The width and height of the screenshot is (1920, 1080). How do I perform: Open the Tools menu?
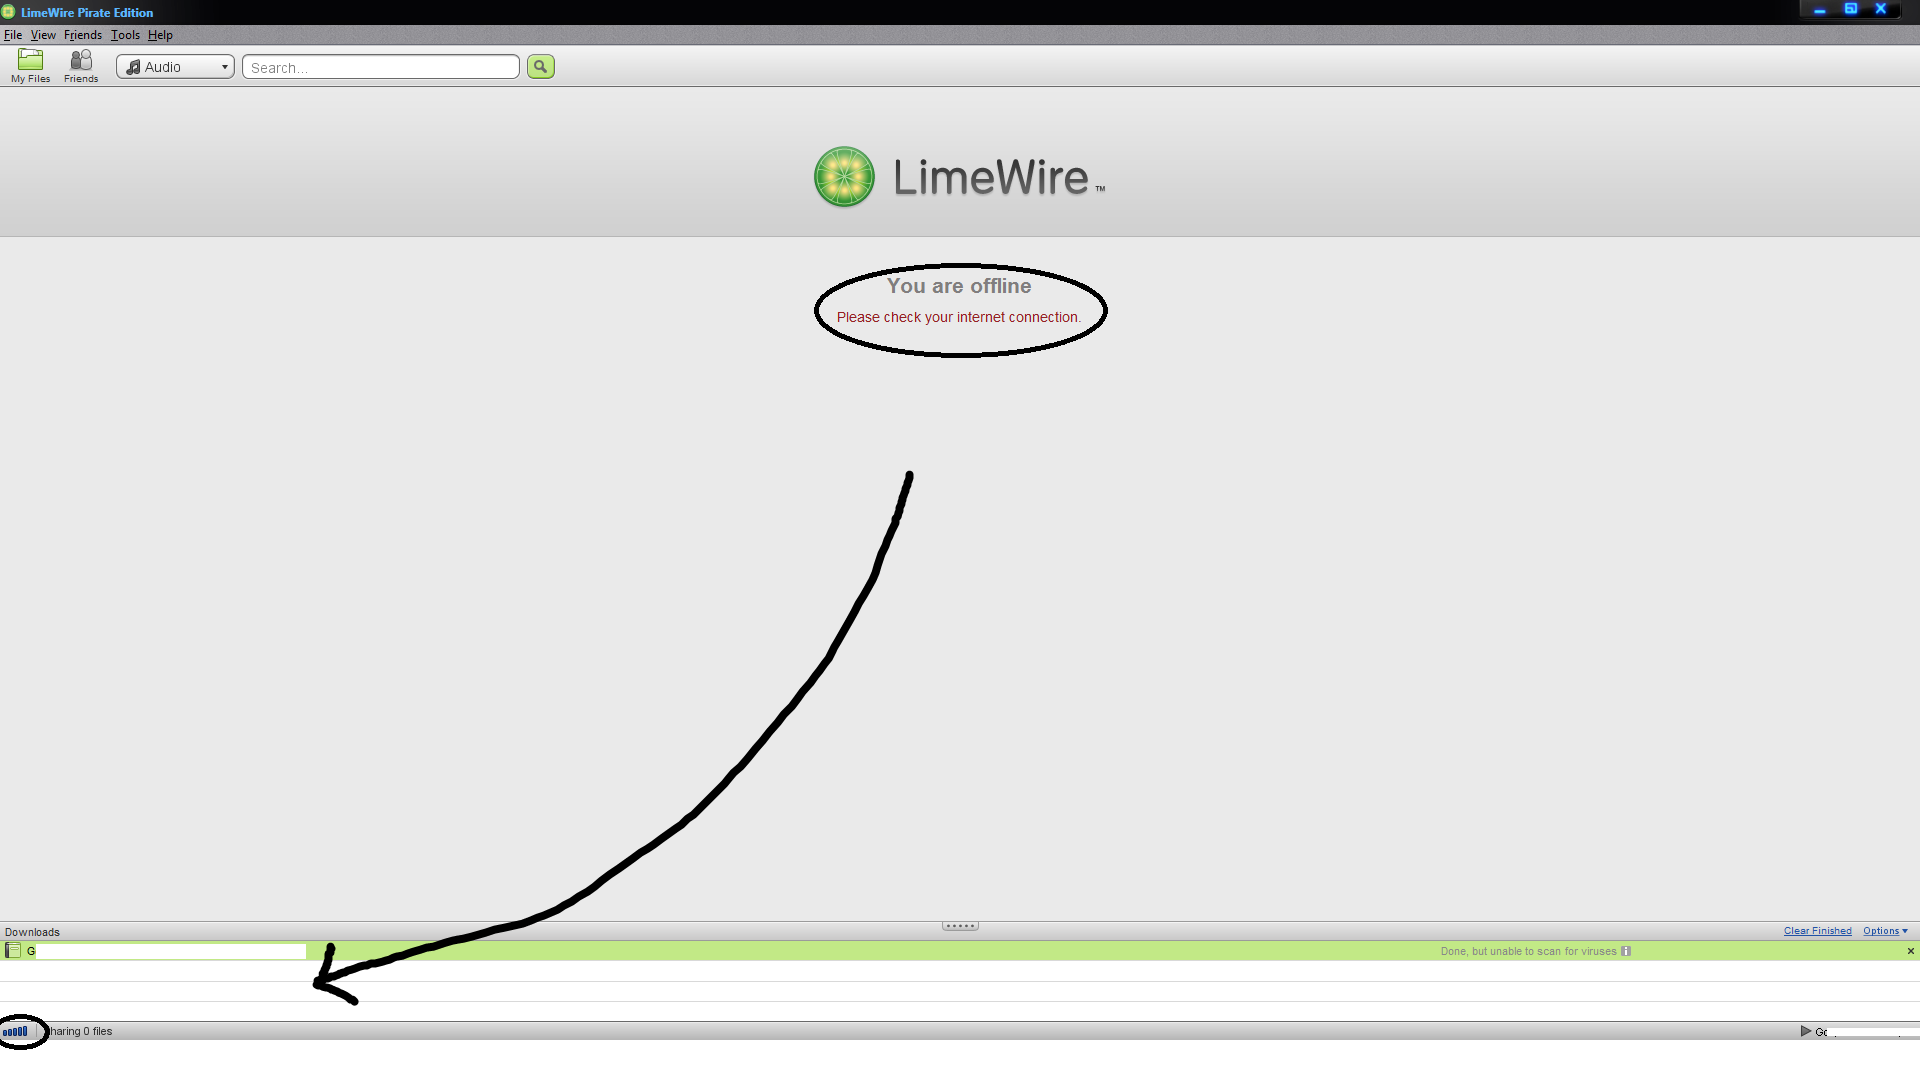[x=124, y=36]
